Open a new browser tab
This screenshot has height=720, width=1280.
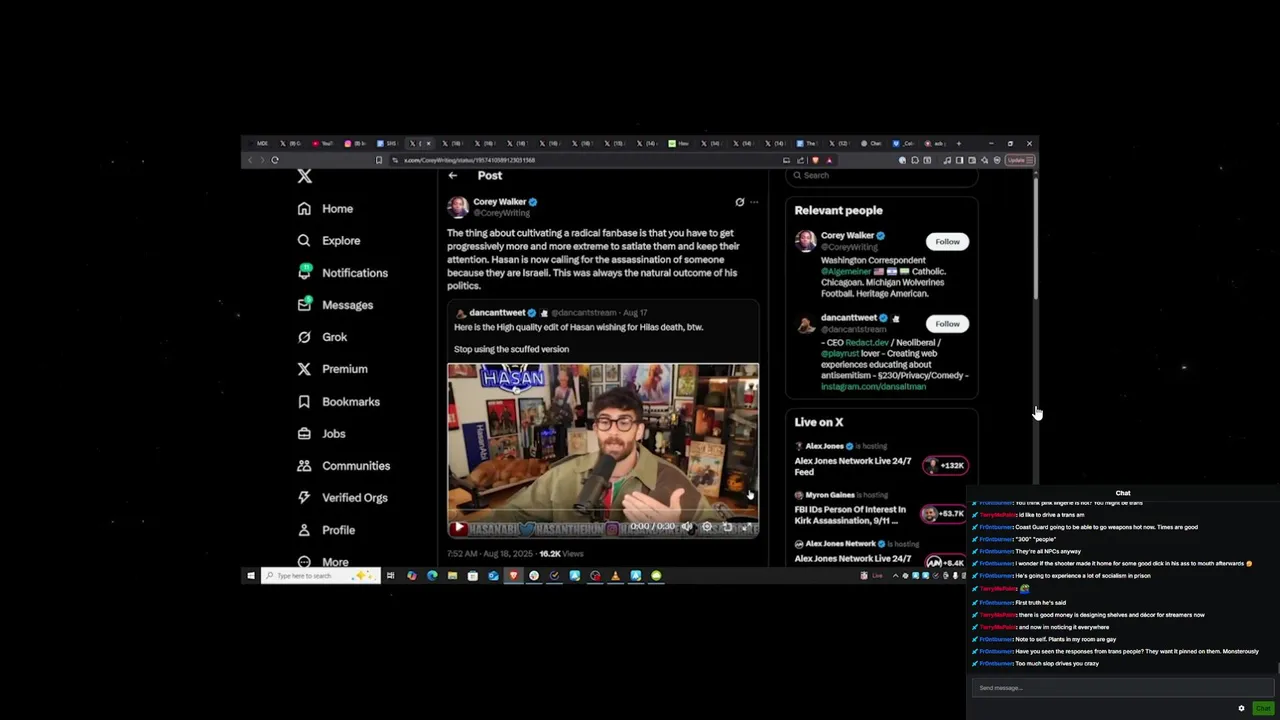coord(958,144)
